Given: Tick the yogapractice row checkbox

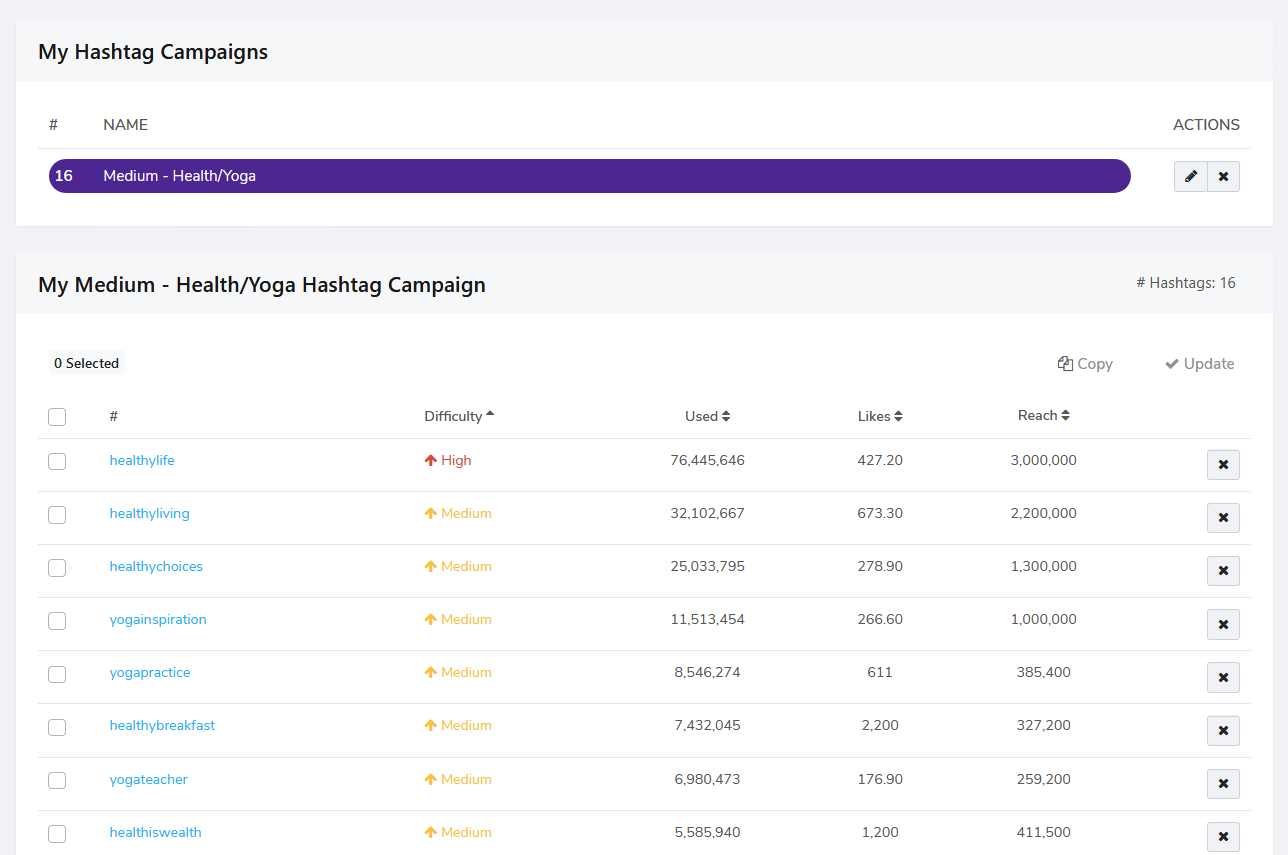Looking at the screenshot, I should coord(57,674).
